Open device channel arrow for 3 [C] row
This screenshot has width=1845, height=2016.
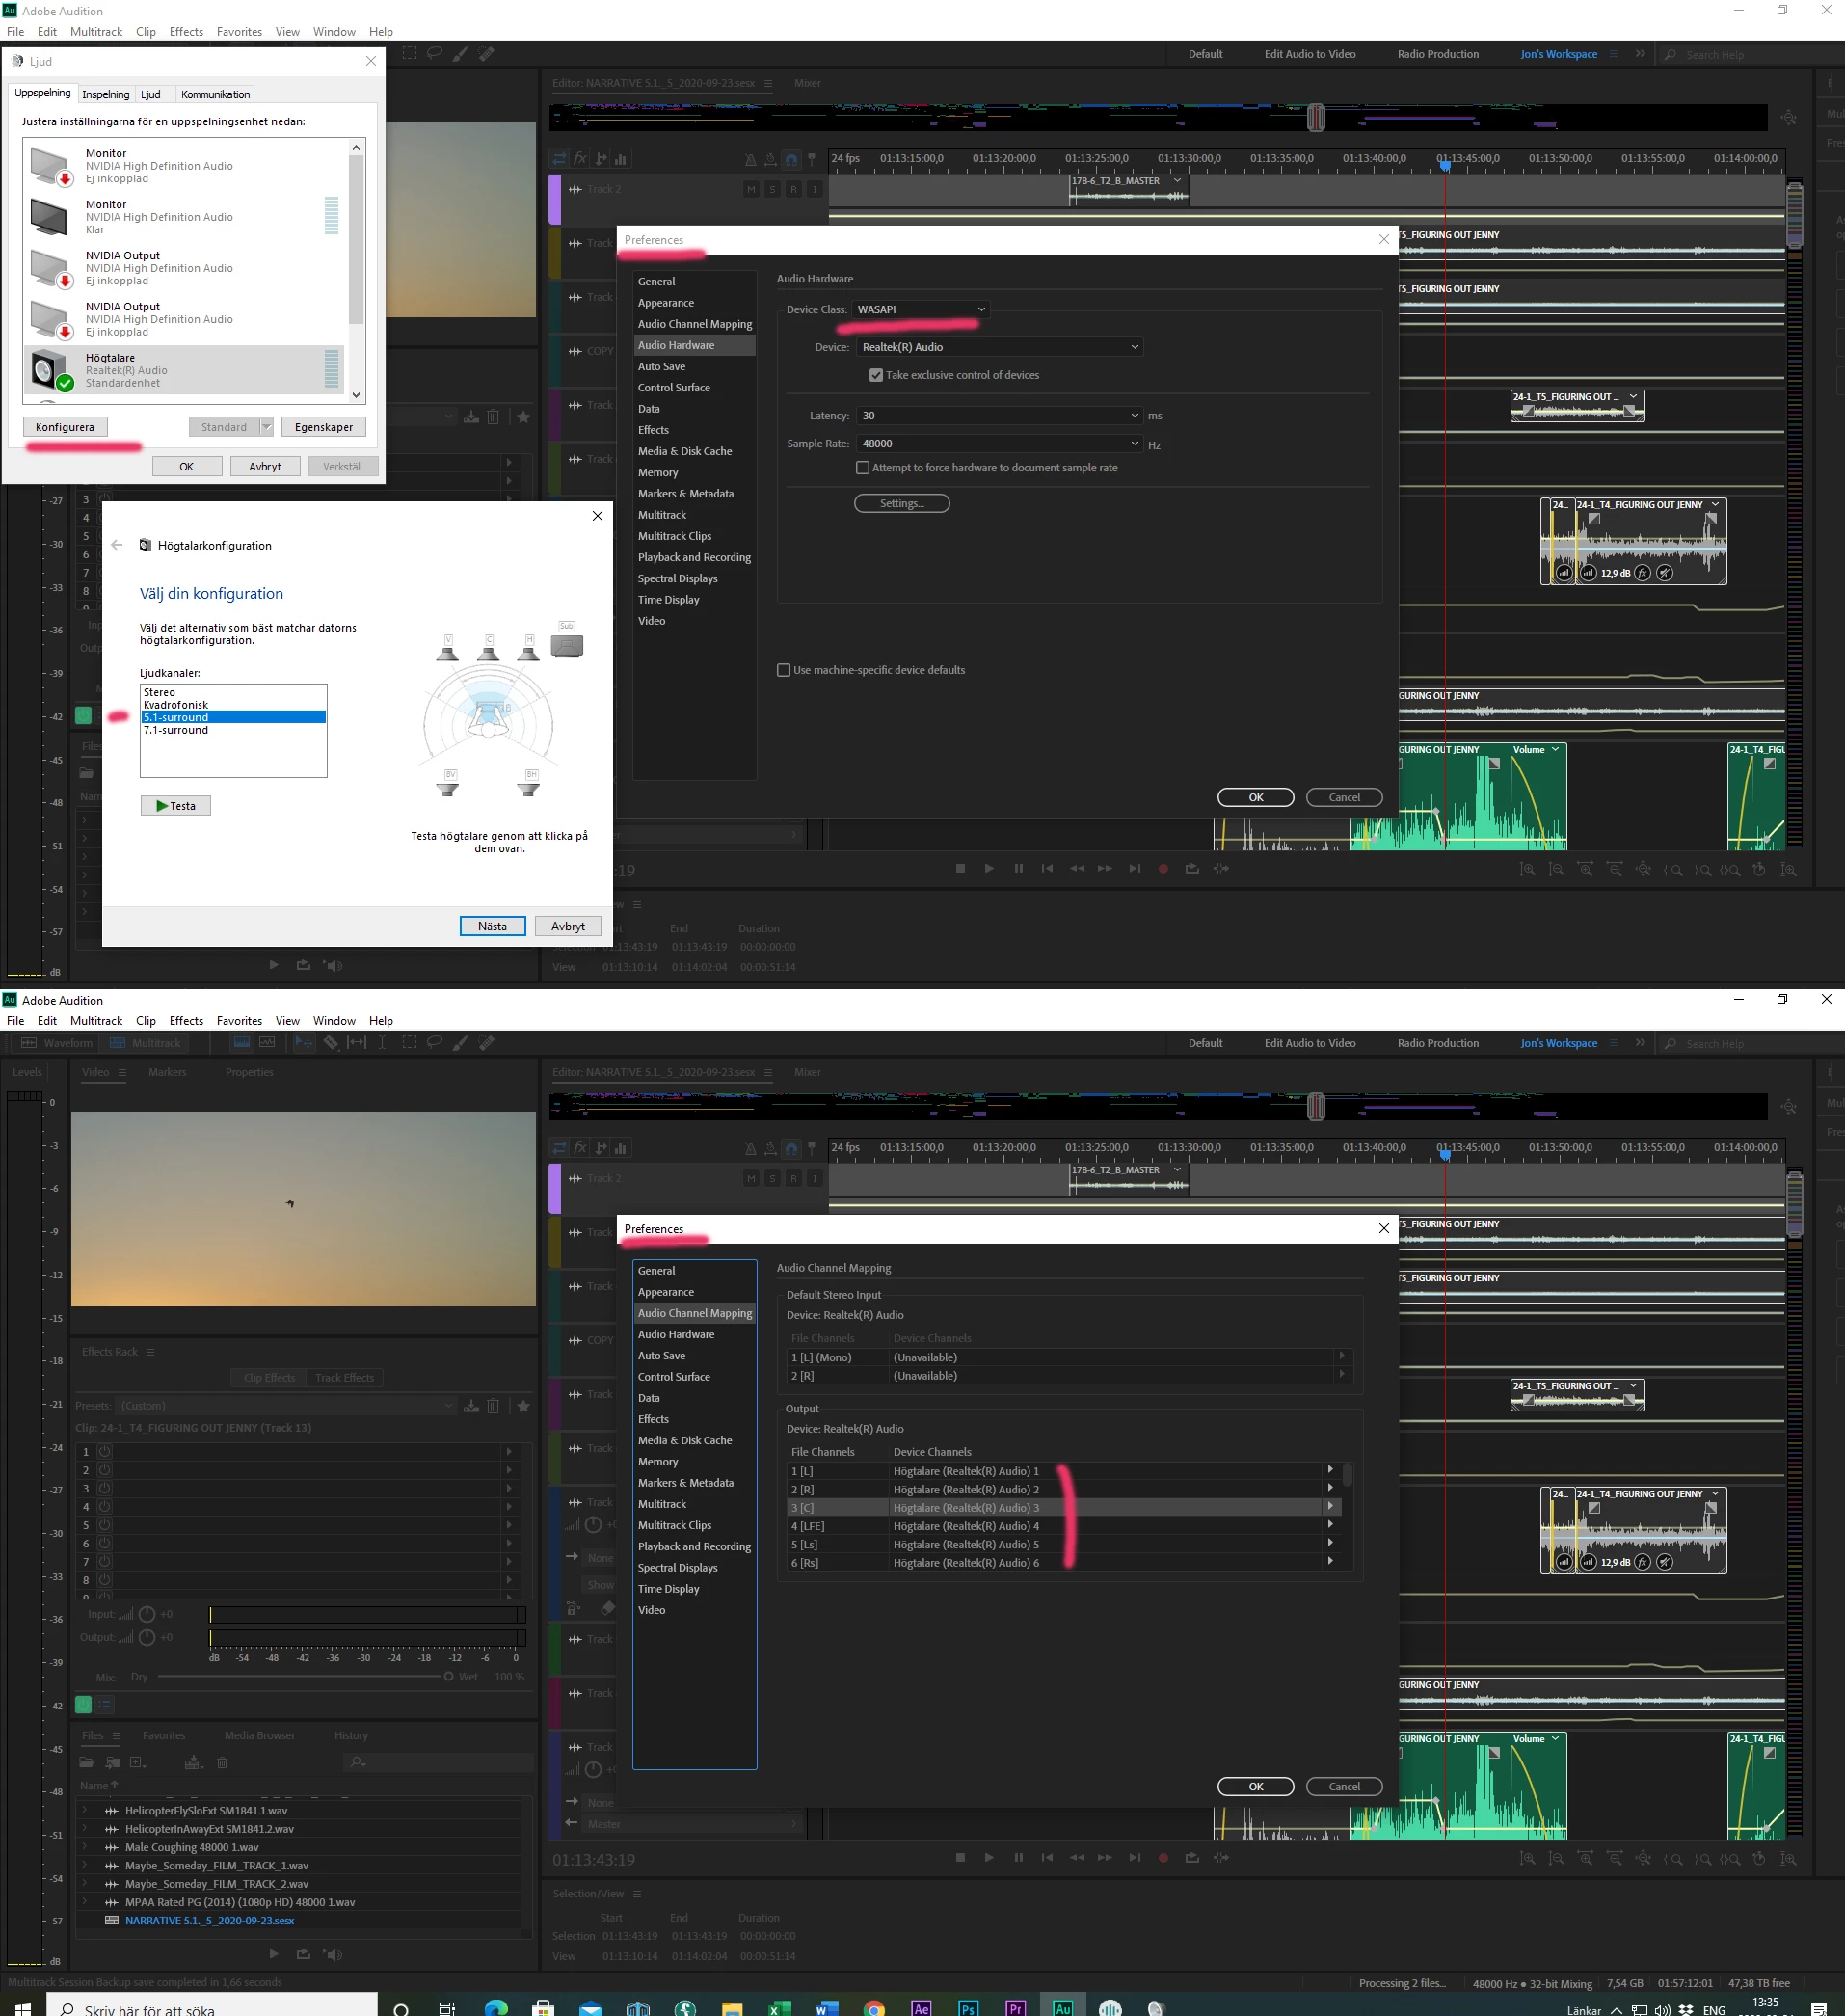1330,1506
